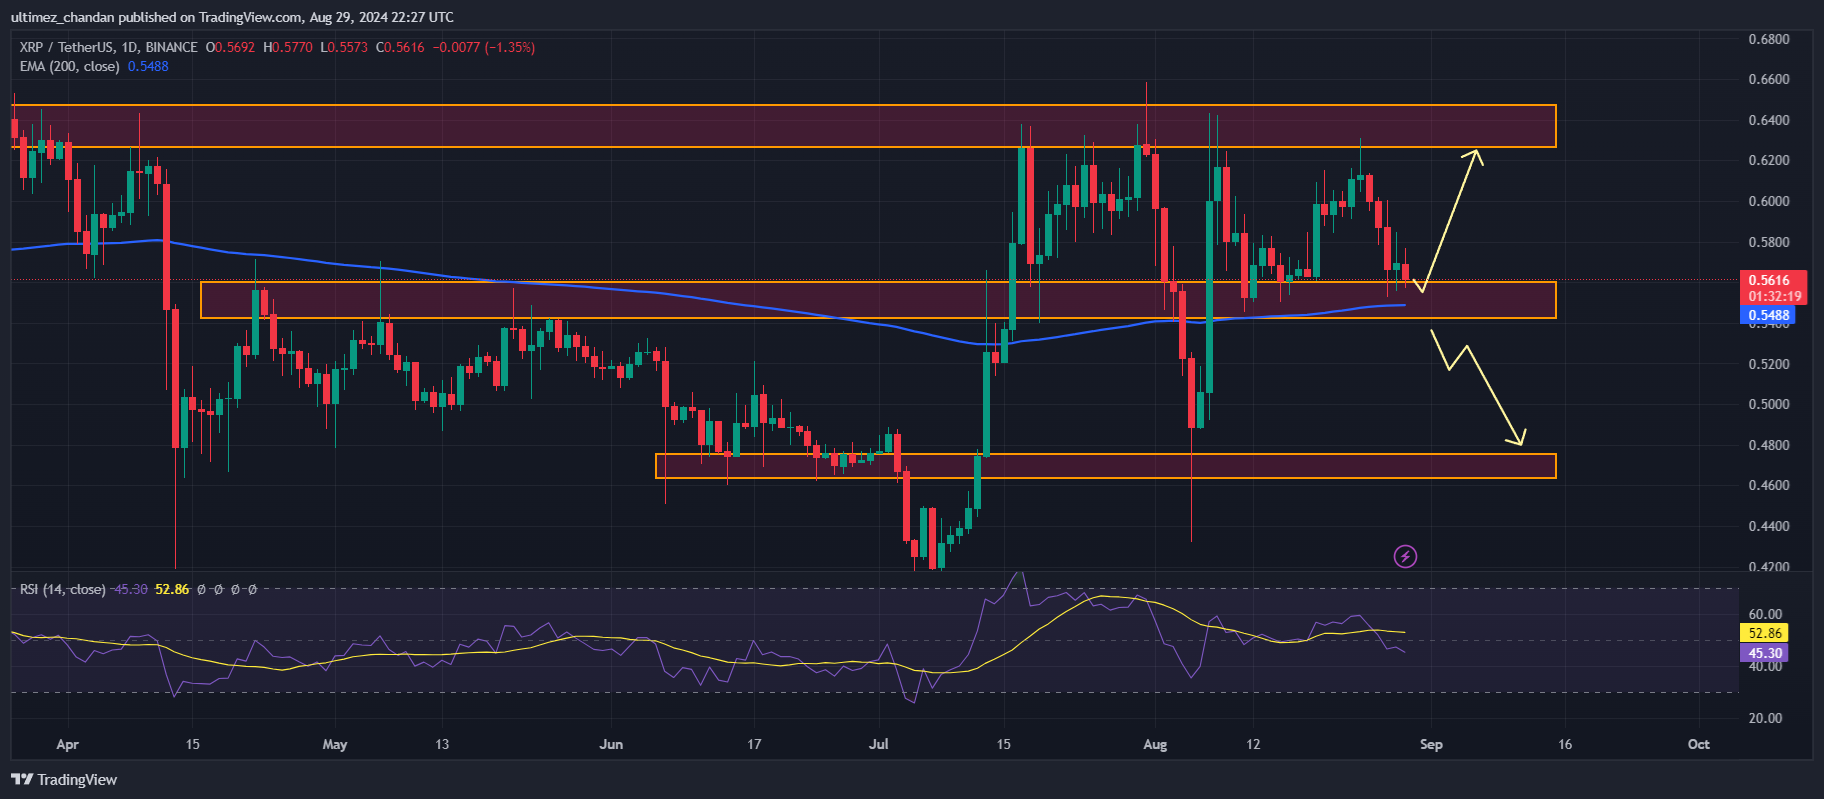1824x799 pixels.
Task: Select the EMA (200, close) indicator legend
Action: coord(70,66)
